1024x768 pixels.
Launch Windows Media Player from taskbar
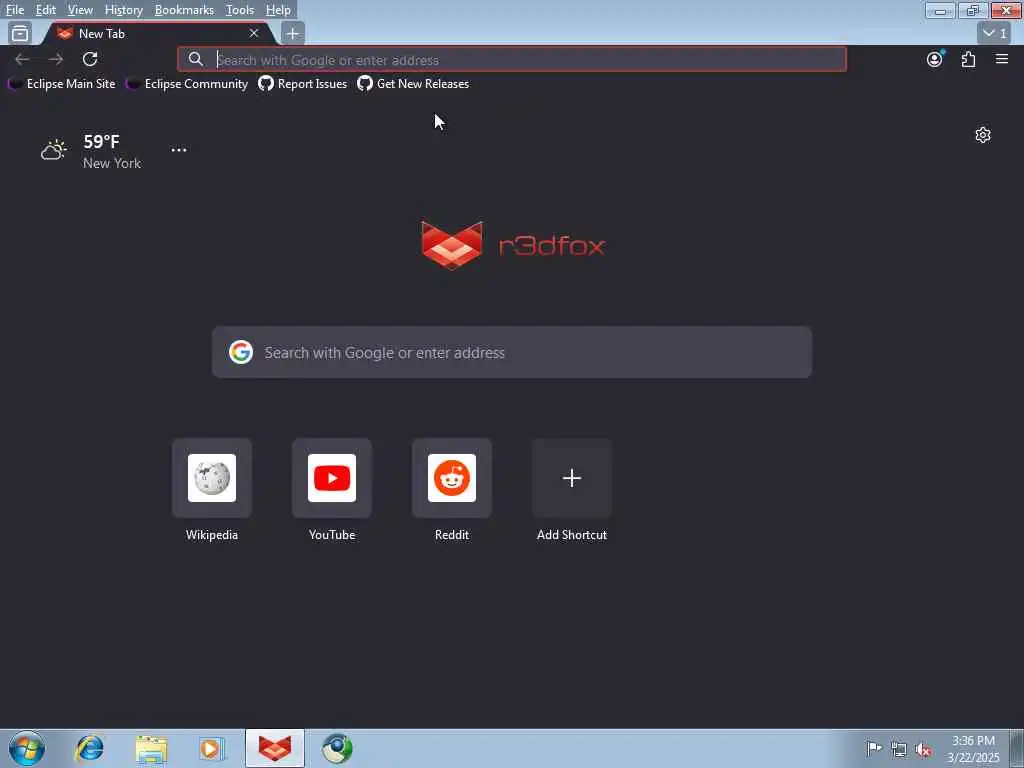coord(212,749)
